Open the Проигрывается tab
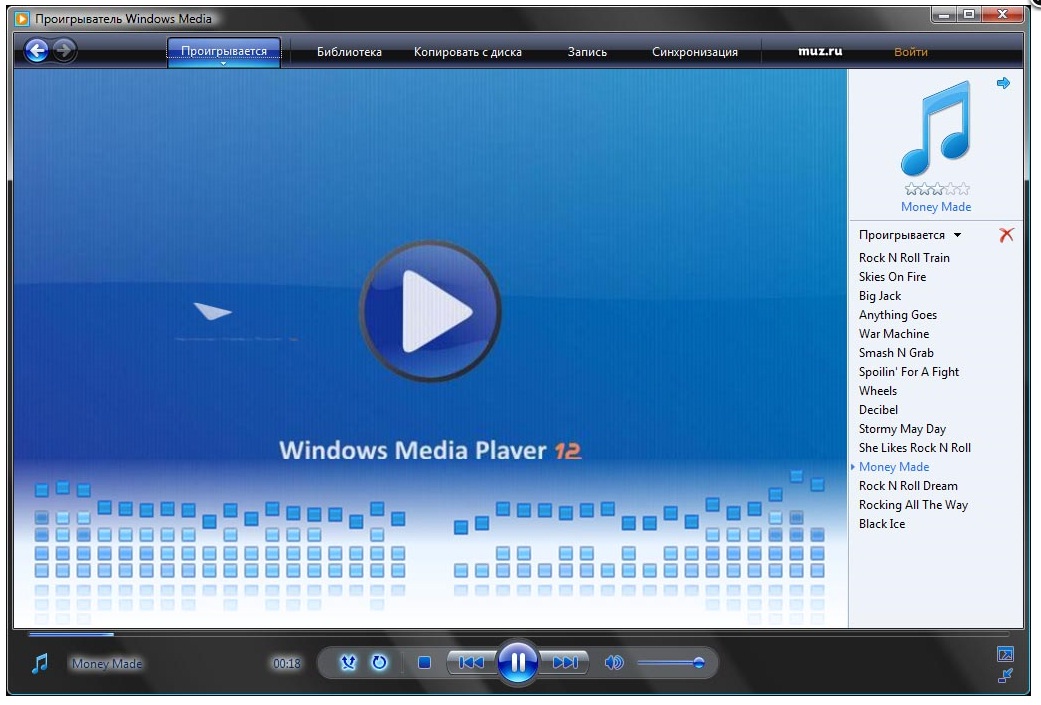This screenshot has width=1041, height=705. [x=224, y=50]
